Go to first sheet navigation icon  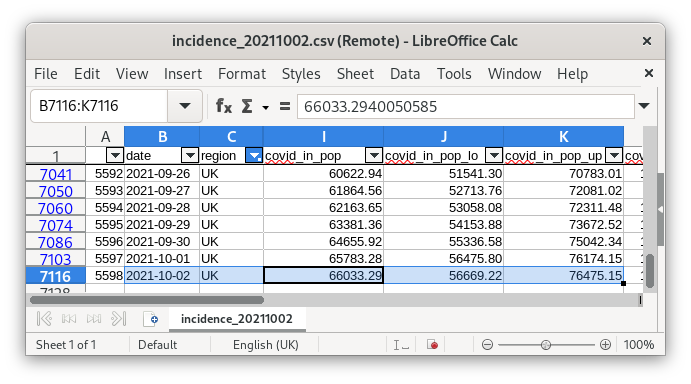tap(45, 318)
